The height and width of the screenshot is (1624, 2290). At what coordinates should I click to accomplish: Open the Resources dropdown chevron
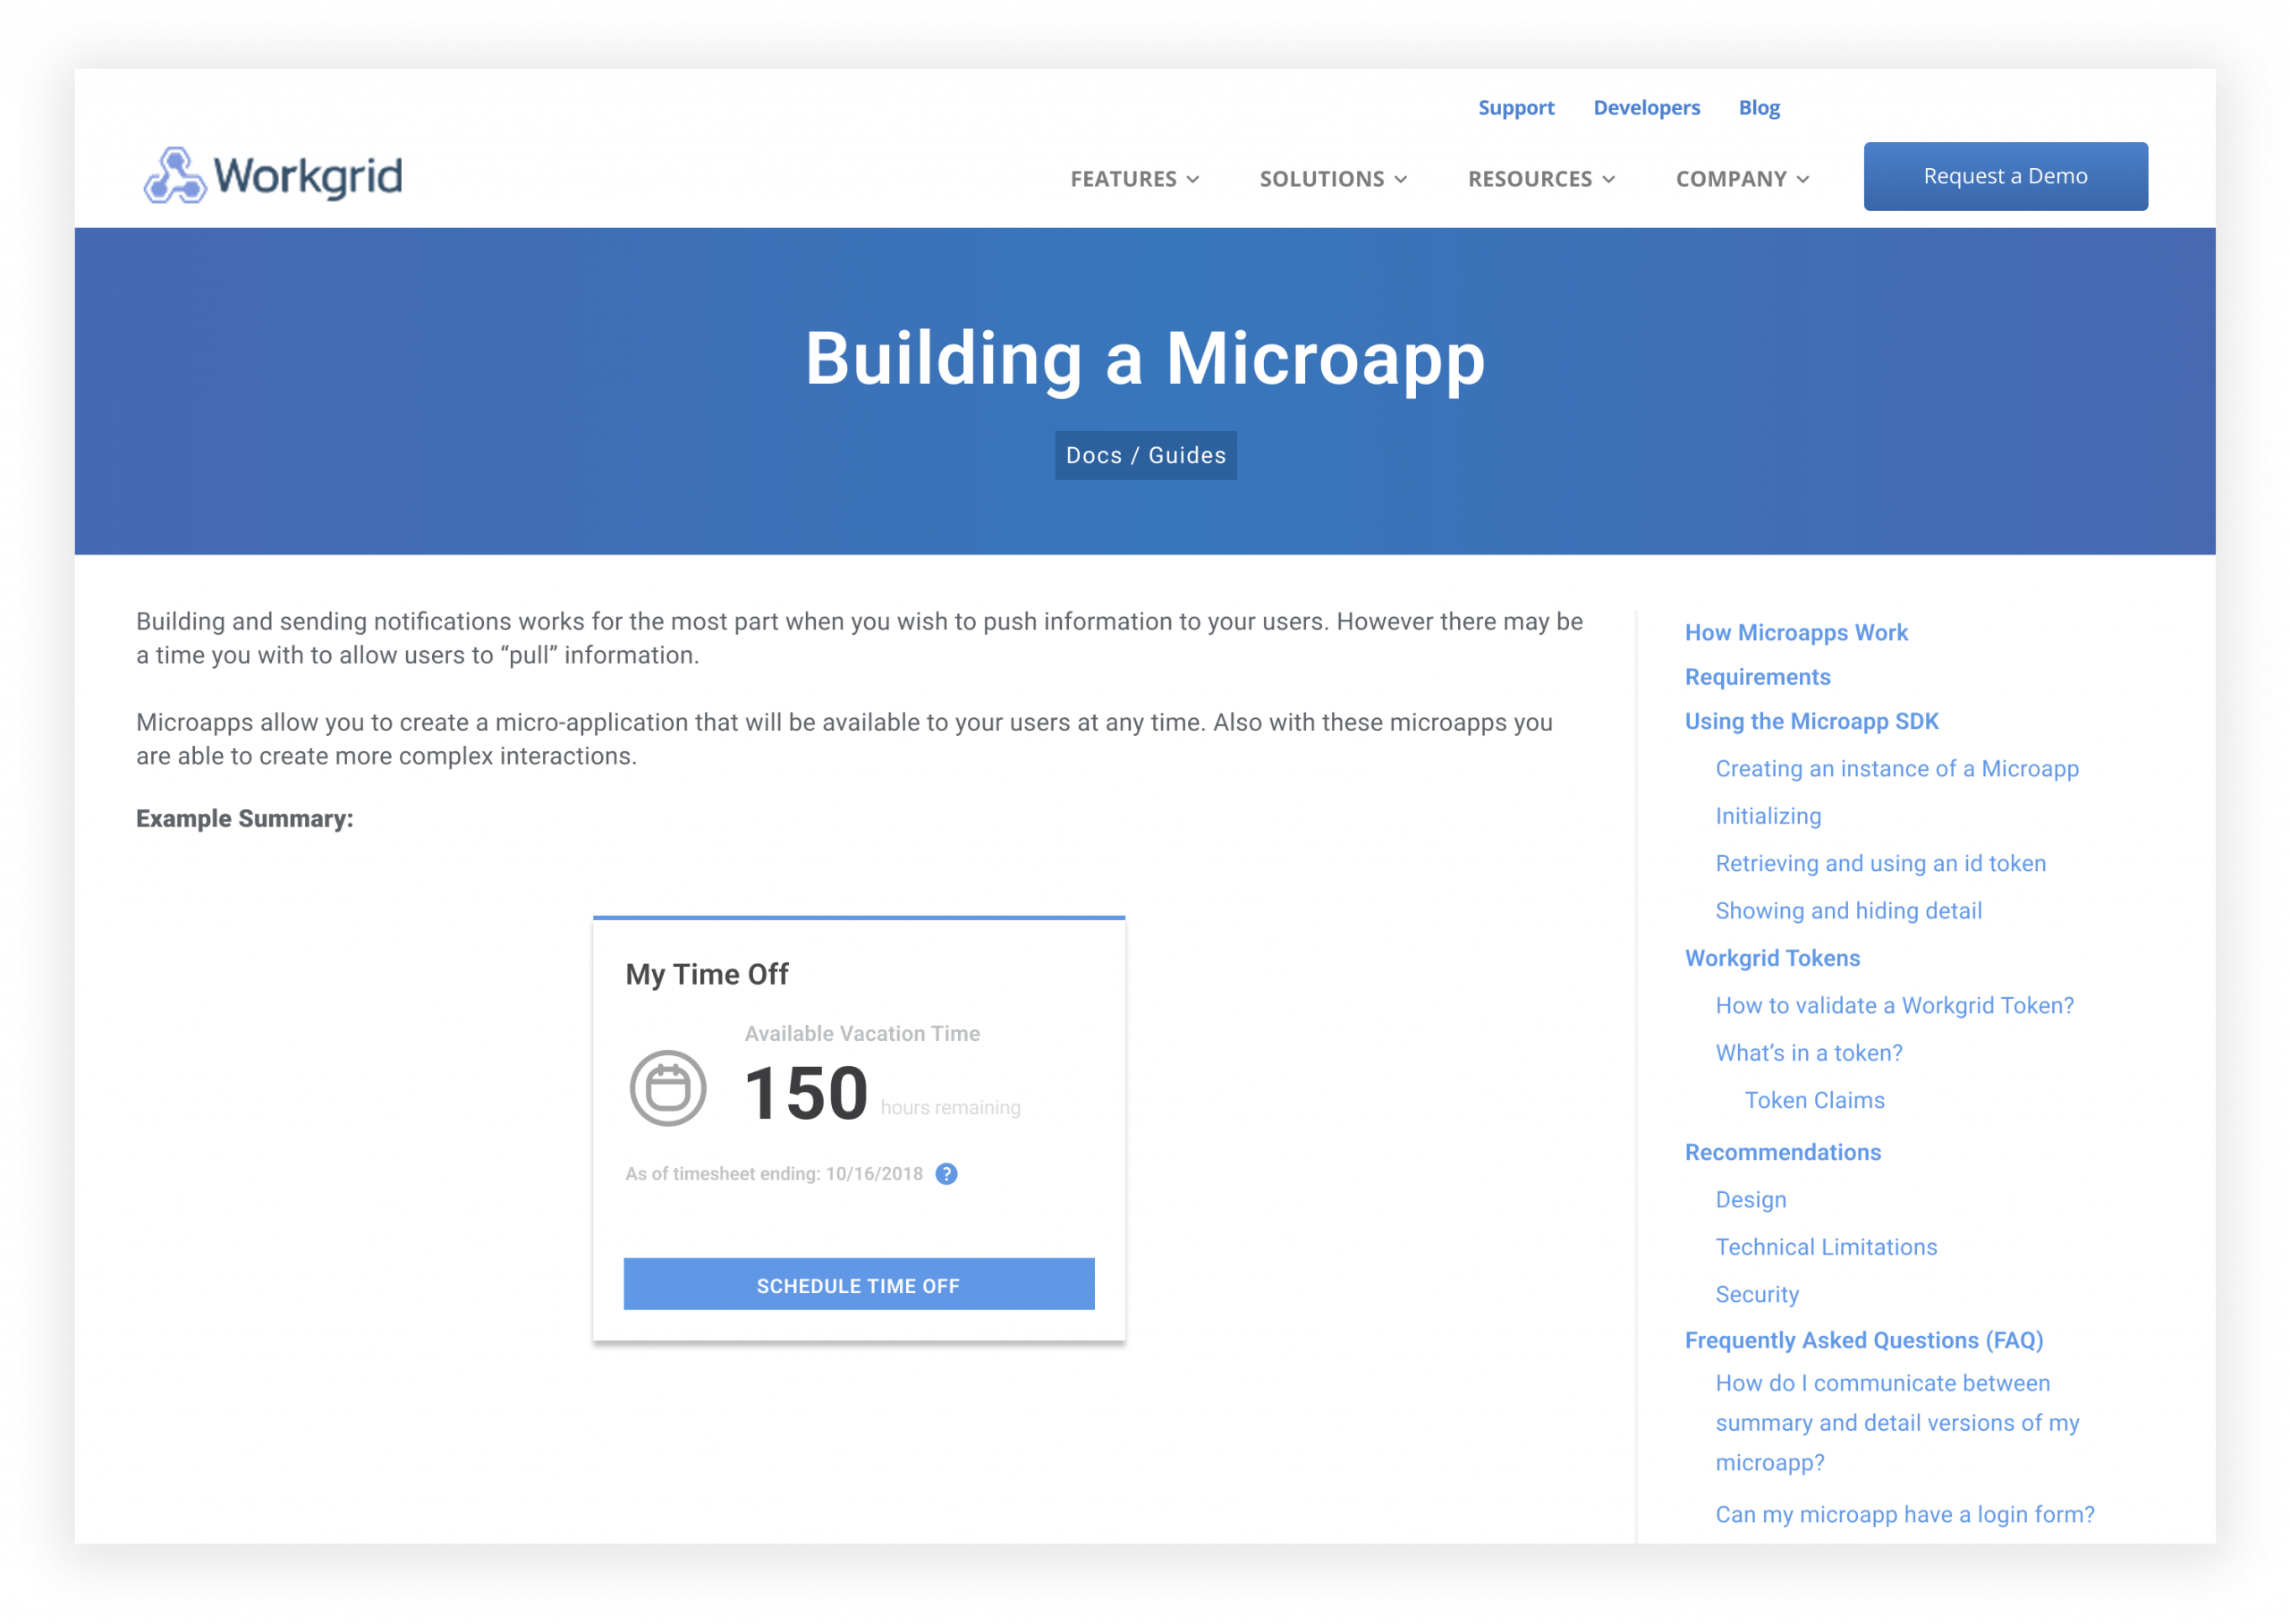(1608, 180)
